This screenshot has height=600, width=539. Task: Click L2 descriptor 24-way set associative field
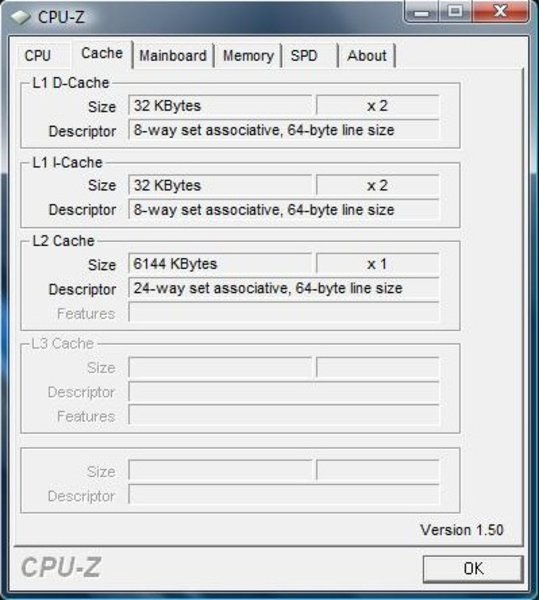tap(283, 288)
